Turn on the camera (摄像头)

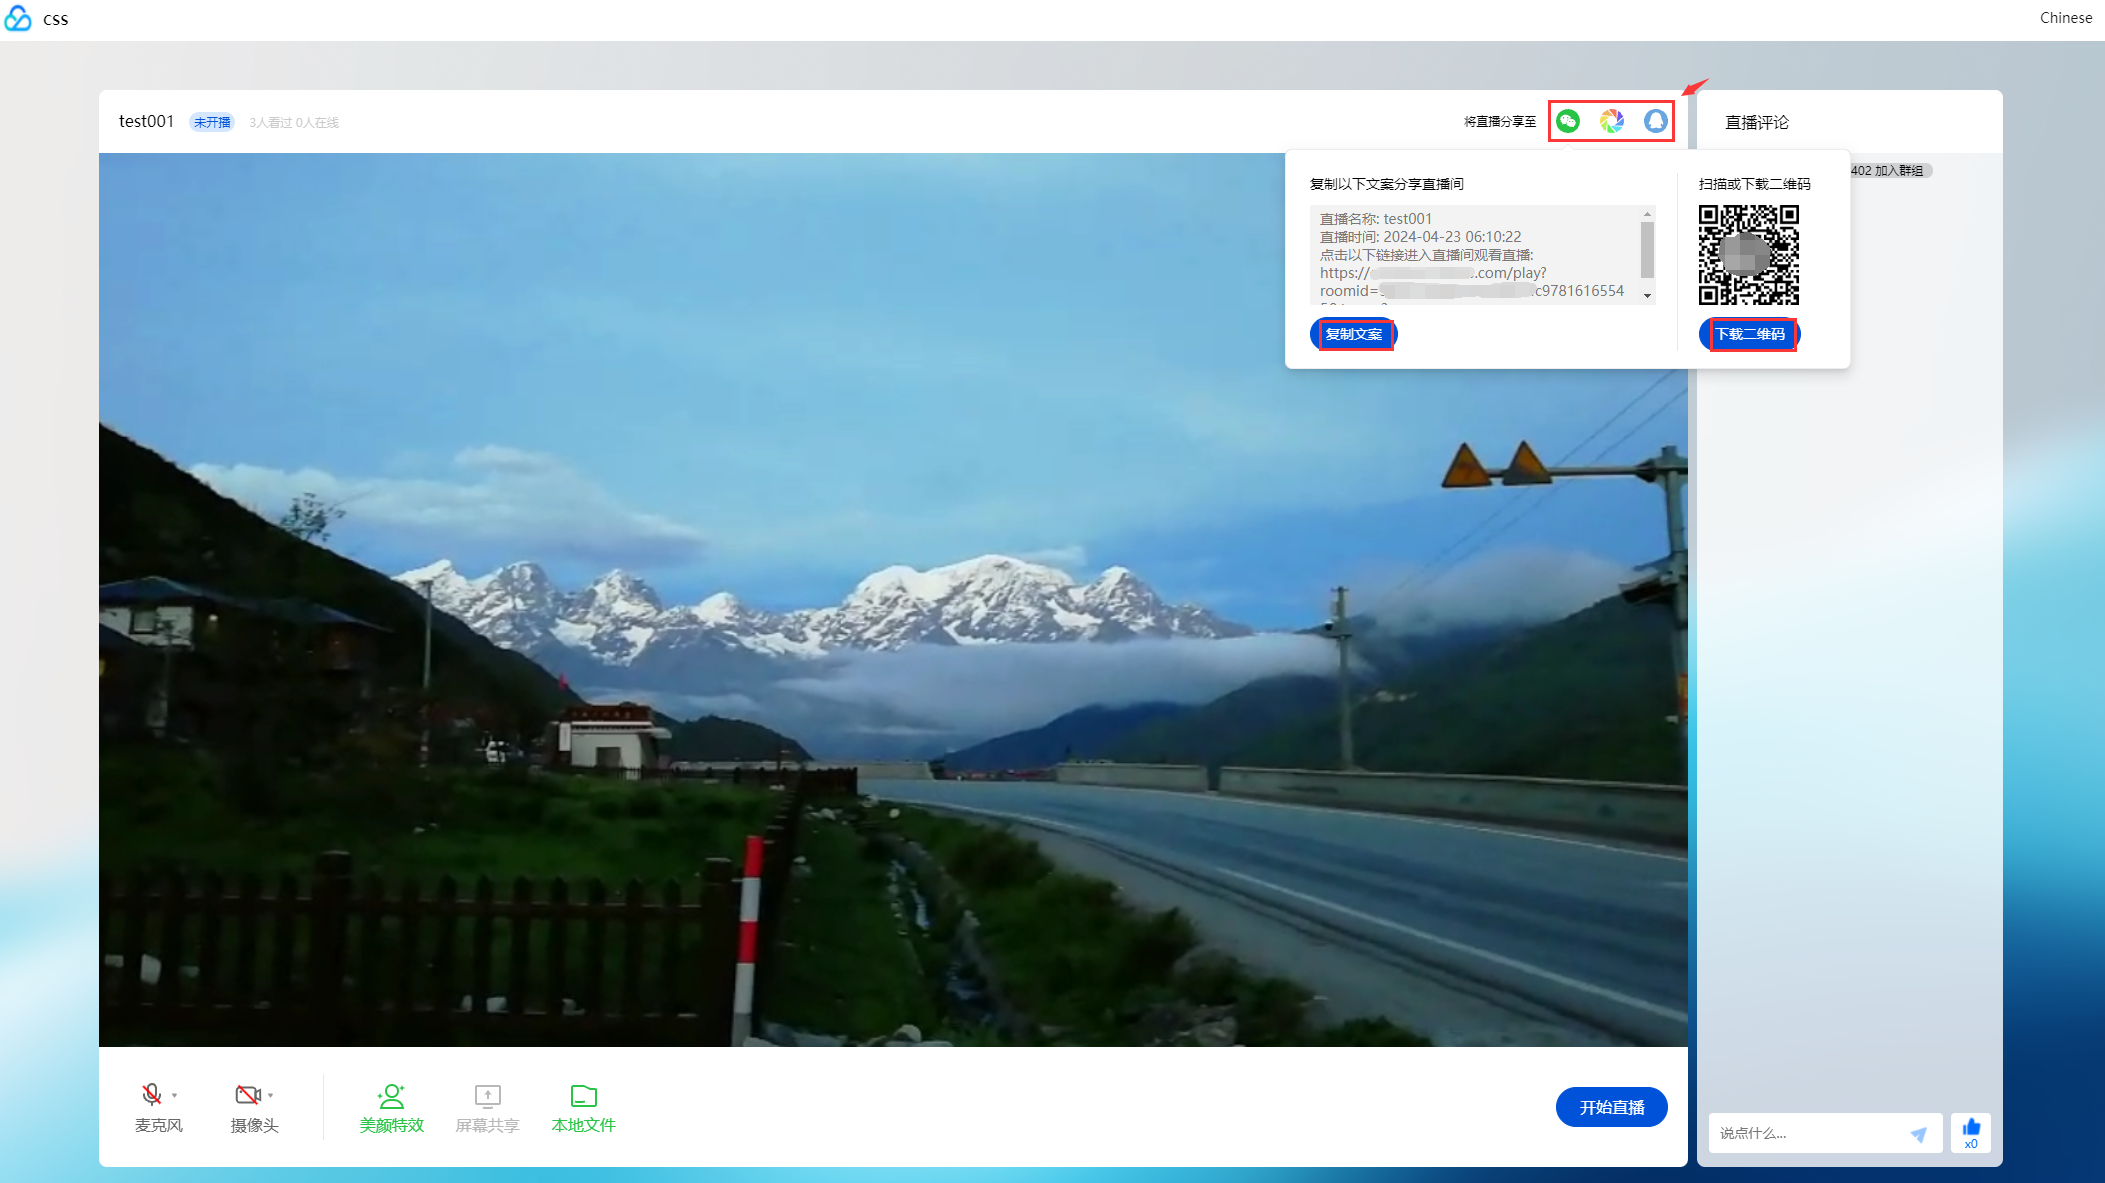pos(247,1095)
